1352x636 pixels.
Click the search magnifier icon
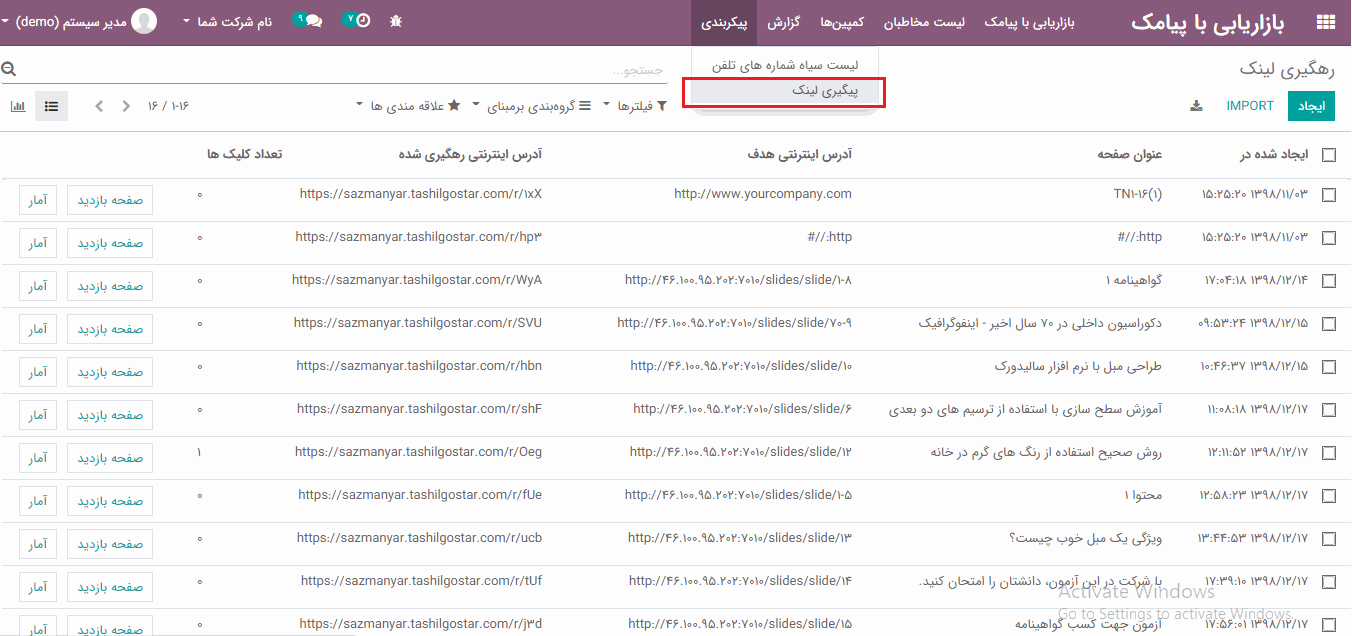click(9, 69)
